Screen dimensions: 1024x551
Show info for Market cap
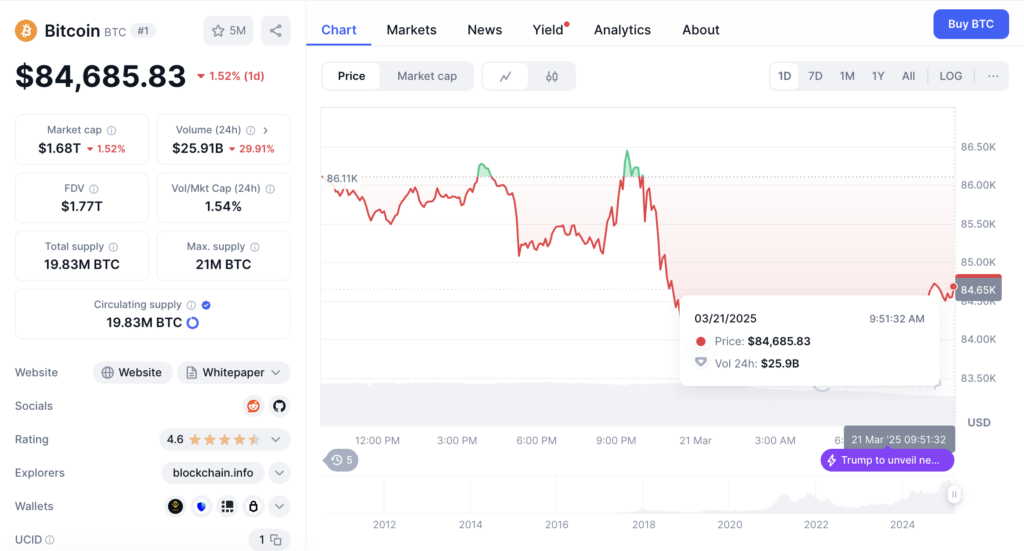(112, 130)
